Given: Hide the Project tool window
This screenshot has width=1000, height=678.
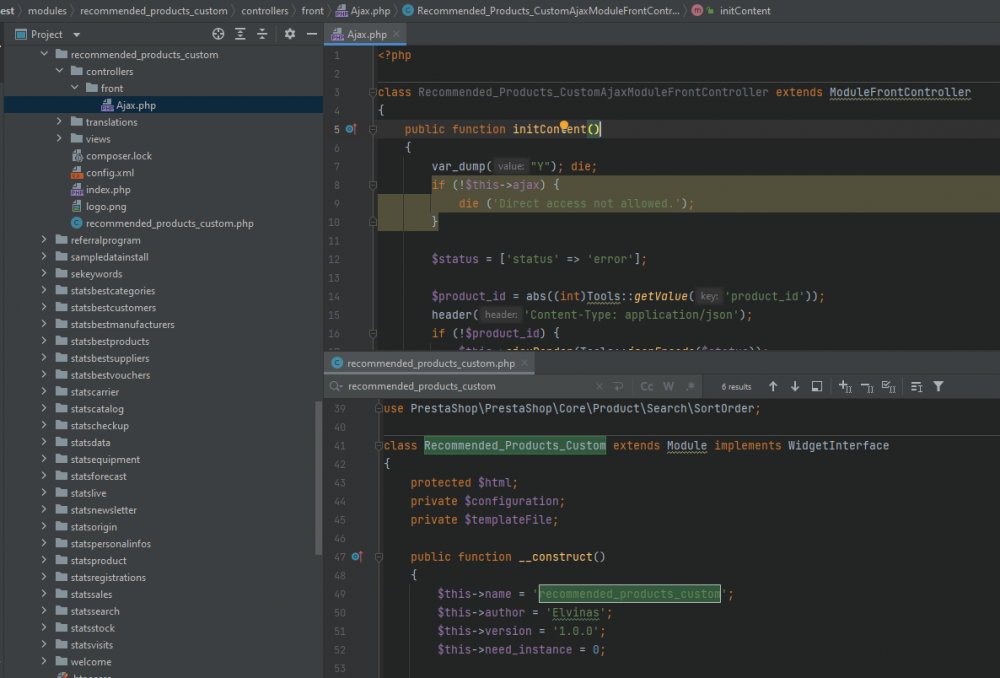Looking at the screenshot, I should coord(311,34).
